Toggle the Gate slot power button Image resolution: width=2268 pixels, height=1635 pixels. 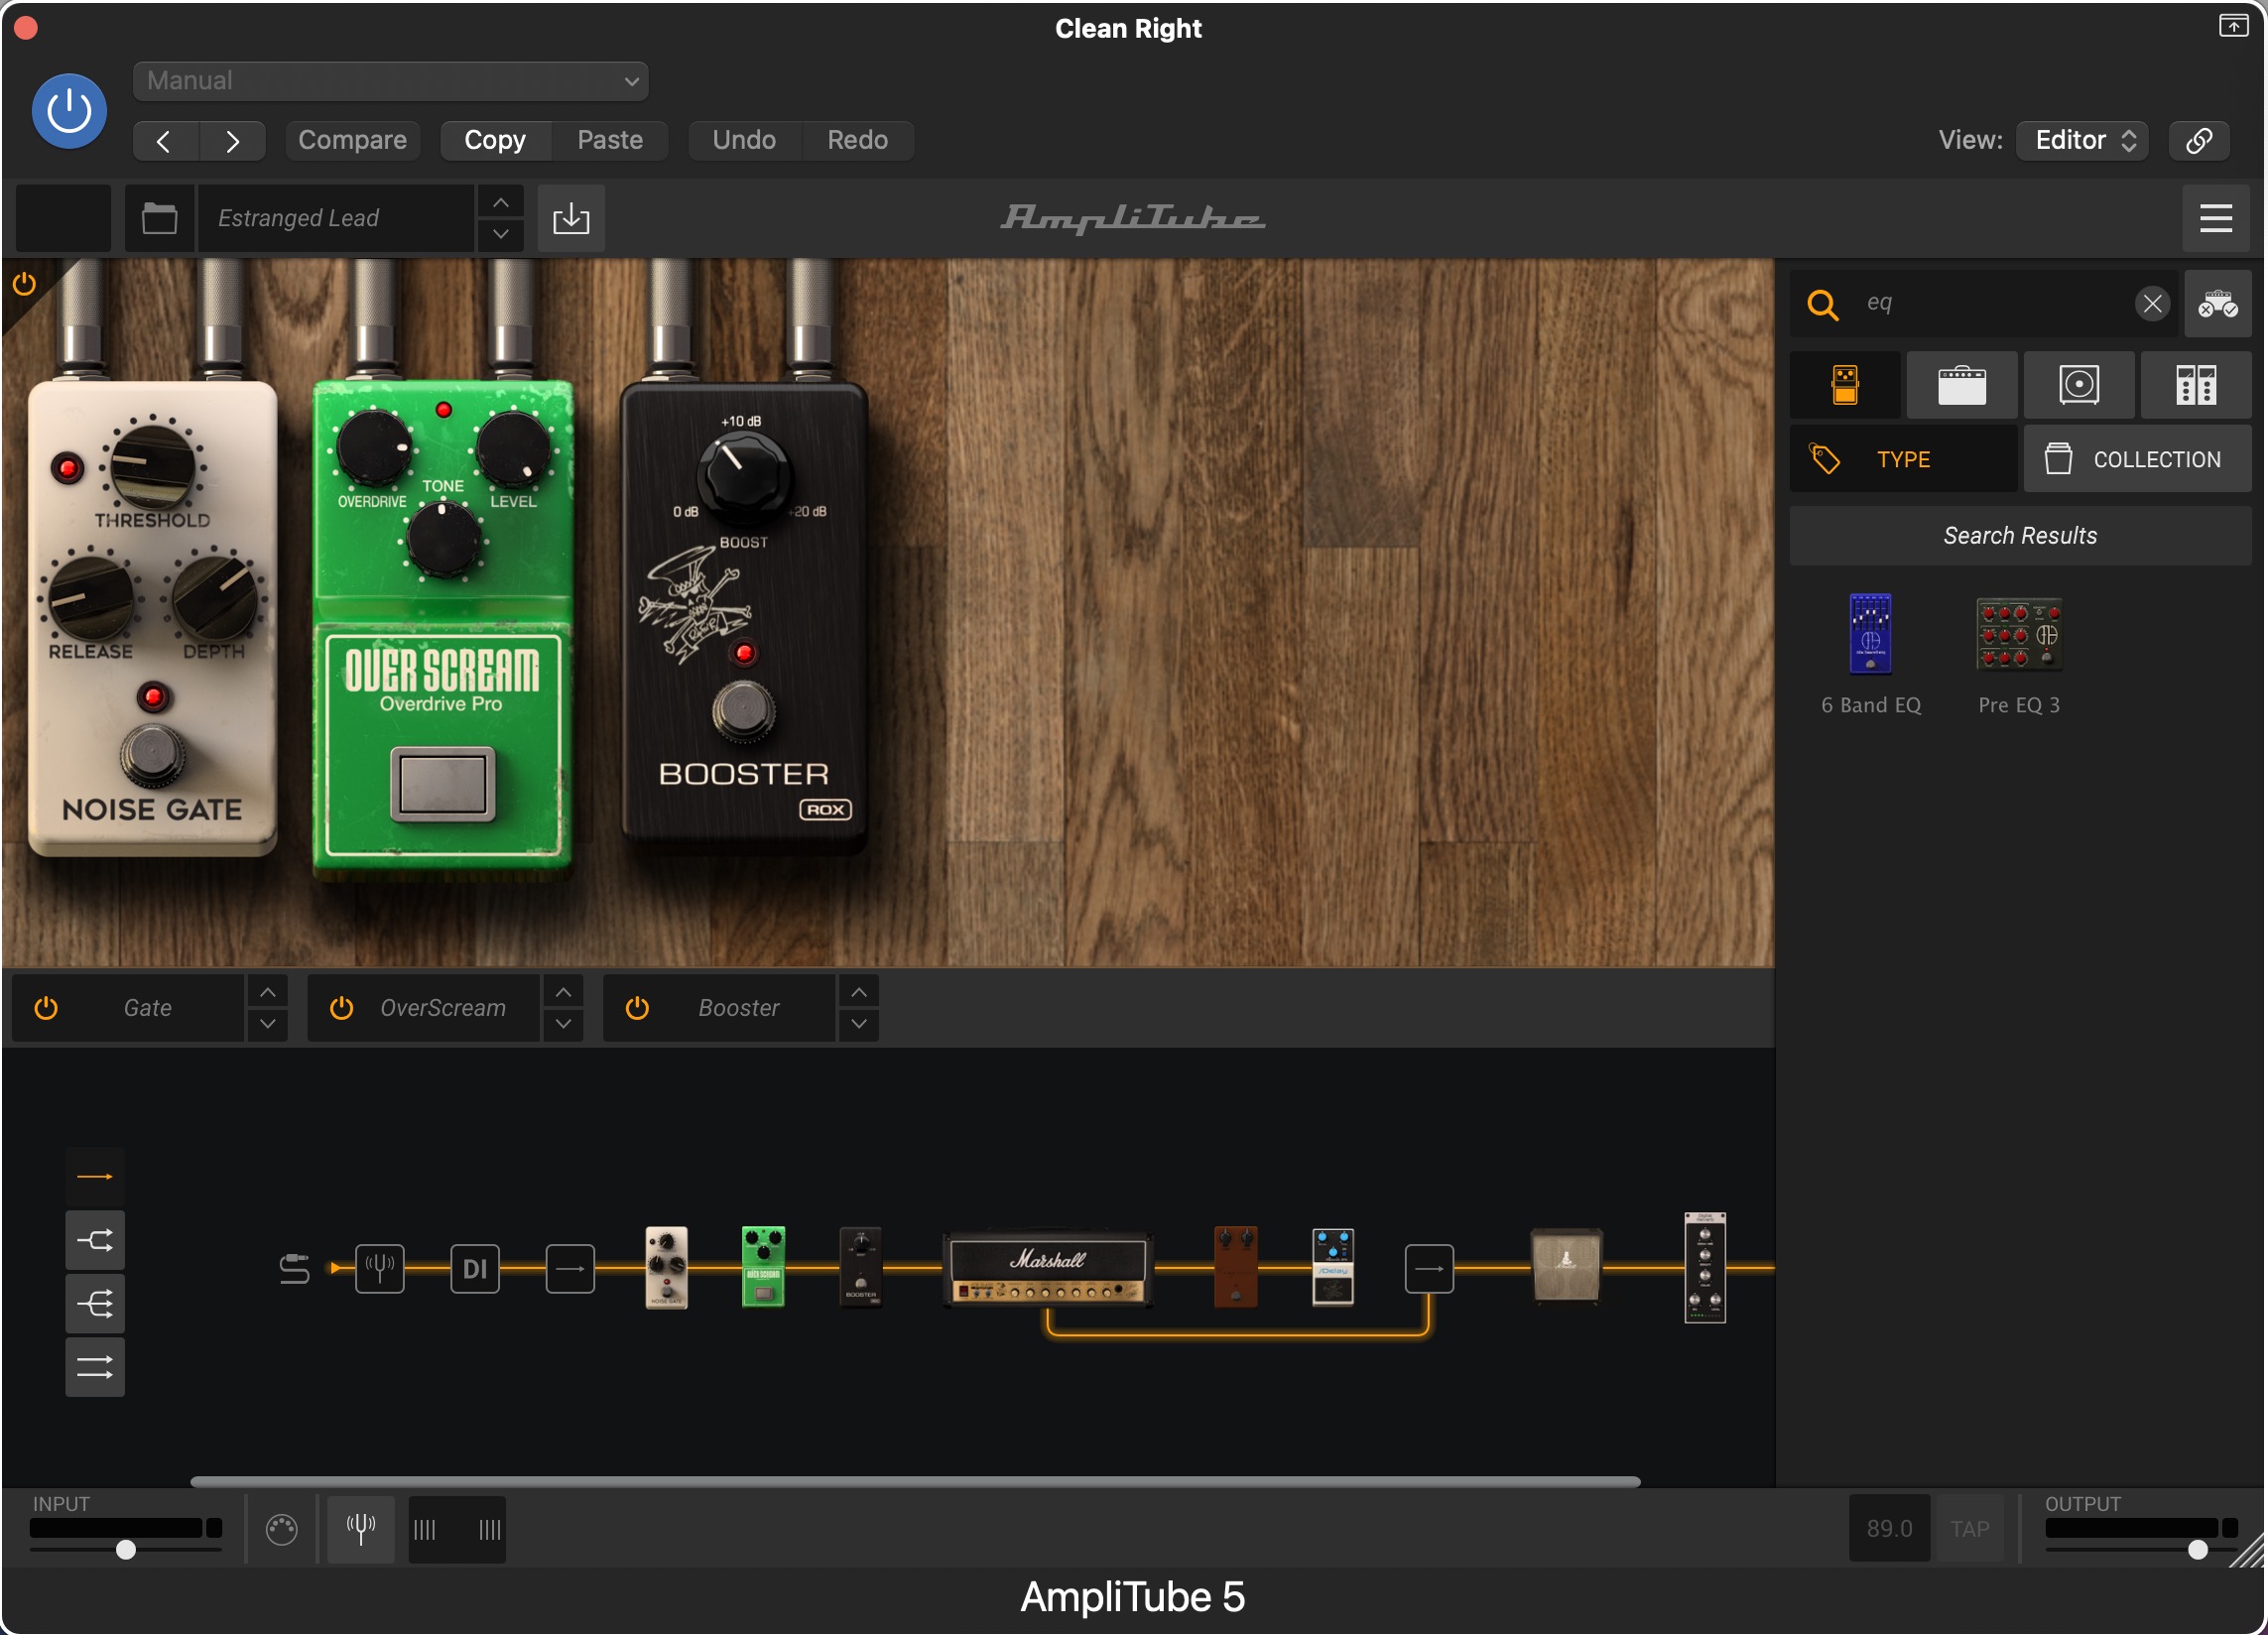click(46, 1008)
